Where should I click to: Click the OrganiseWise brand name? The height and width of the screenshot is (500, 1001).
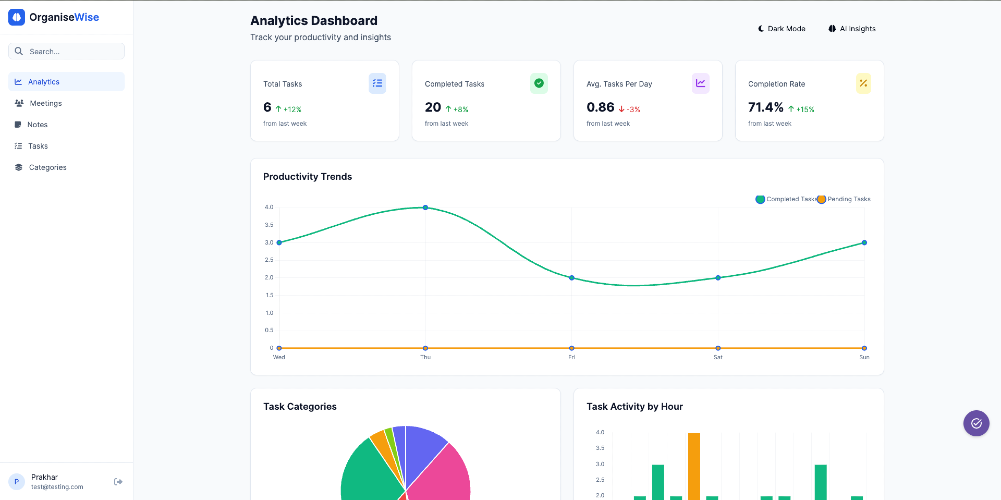[x=64, y=17]
